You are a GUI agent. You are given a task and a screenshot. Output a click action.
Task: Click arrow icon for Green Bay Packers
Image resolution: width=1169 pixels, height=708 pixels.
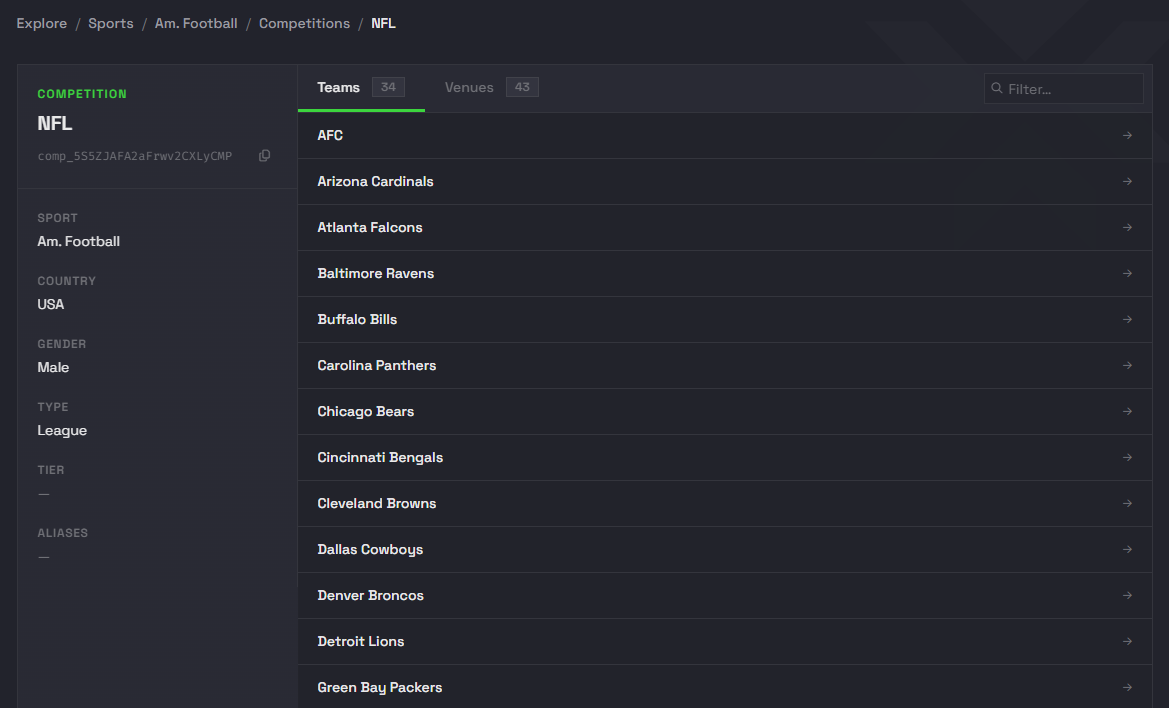[x=1127, y=688]
